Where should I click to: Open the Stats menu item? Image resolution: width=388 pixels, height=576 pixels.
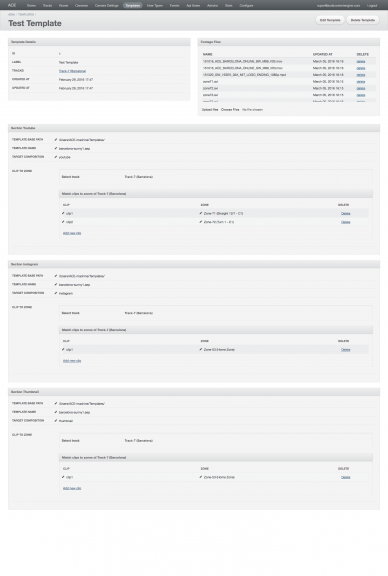[x=229, y=6]
